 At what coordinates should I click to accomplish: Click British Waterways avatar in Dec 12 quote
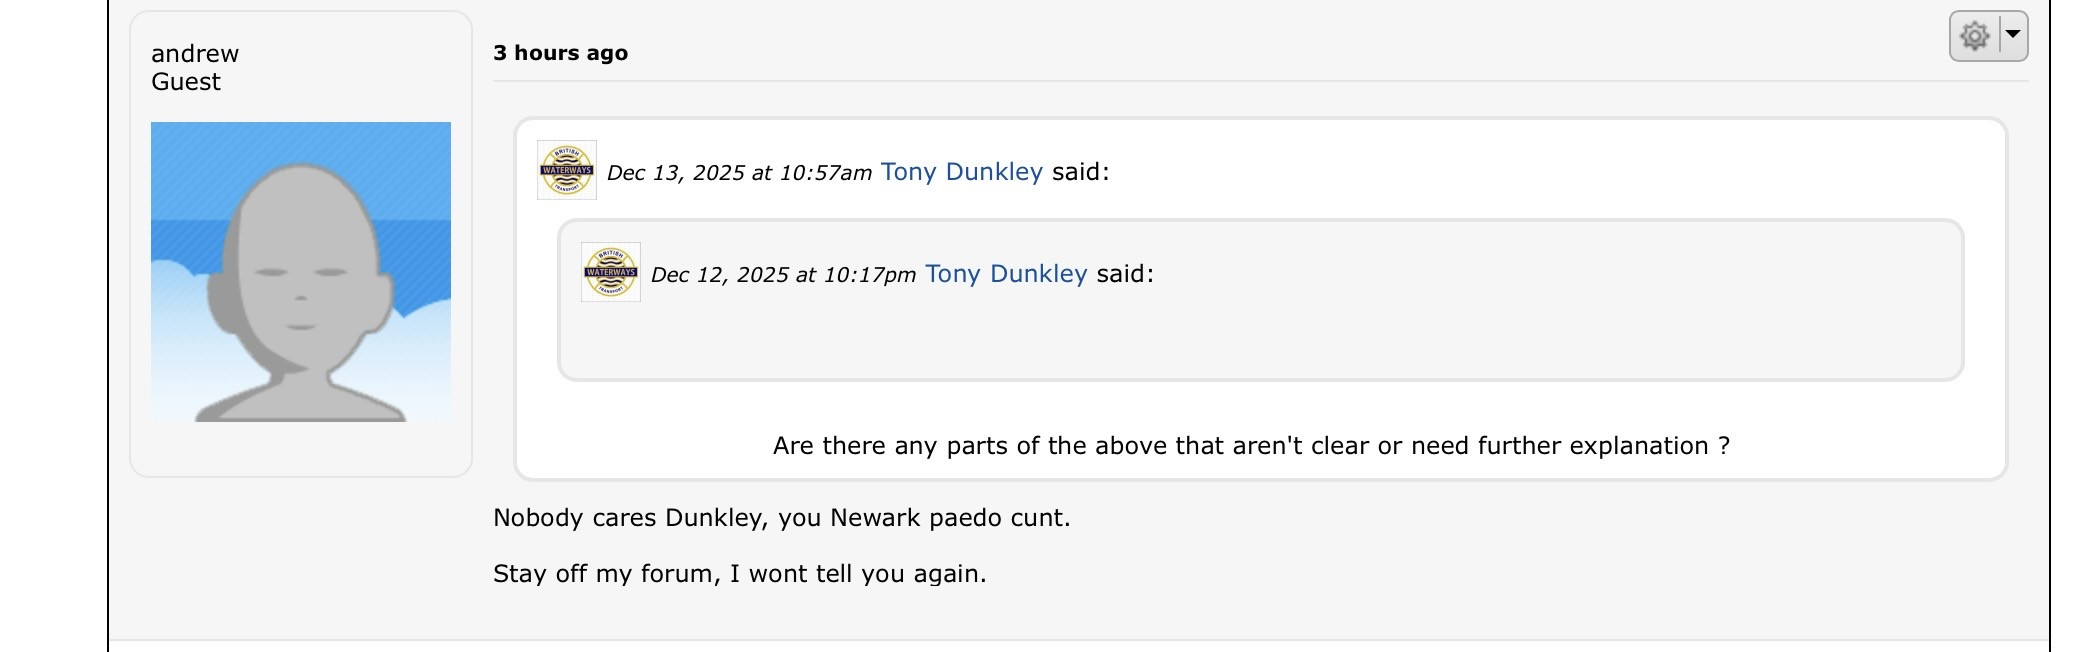pos(611,272)
